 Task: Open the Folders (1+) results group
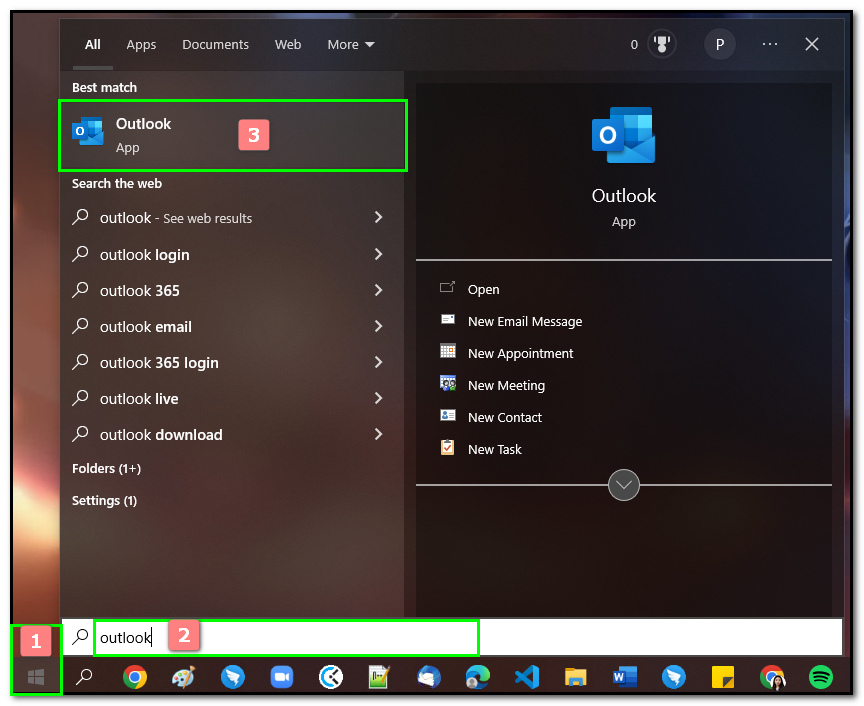coord(106,468)
